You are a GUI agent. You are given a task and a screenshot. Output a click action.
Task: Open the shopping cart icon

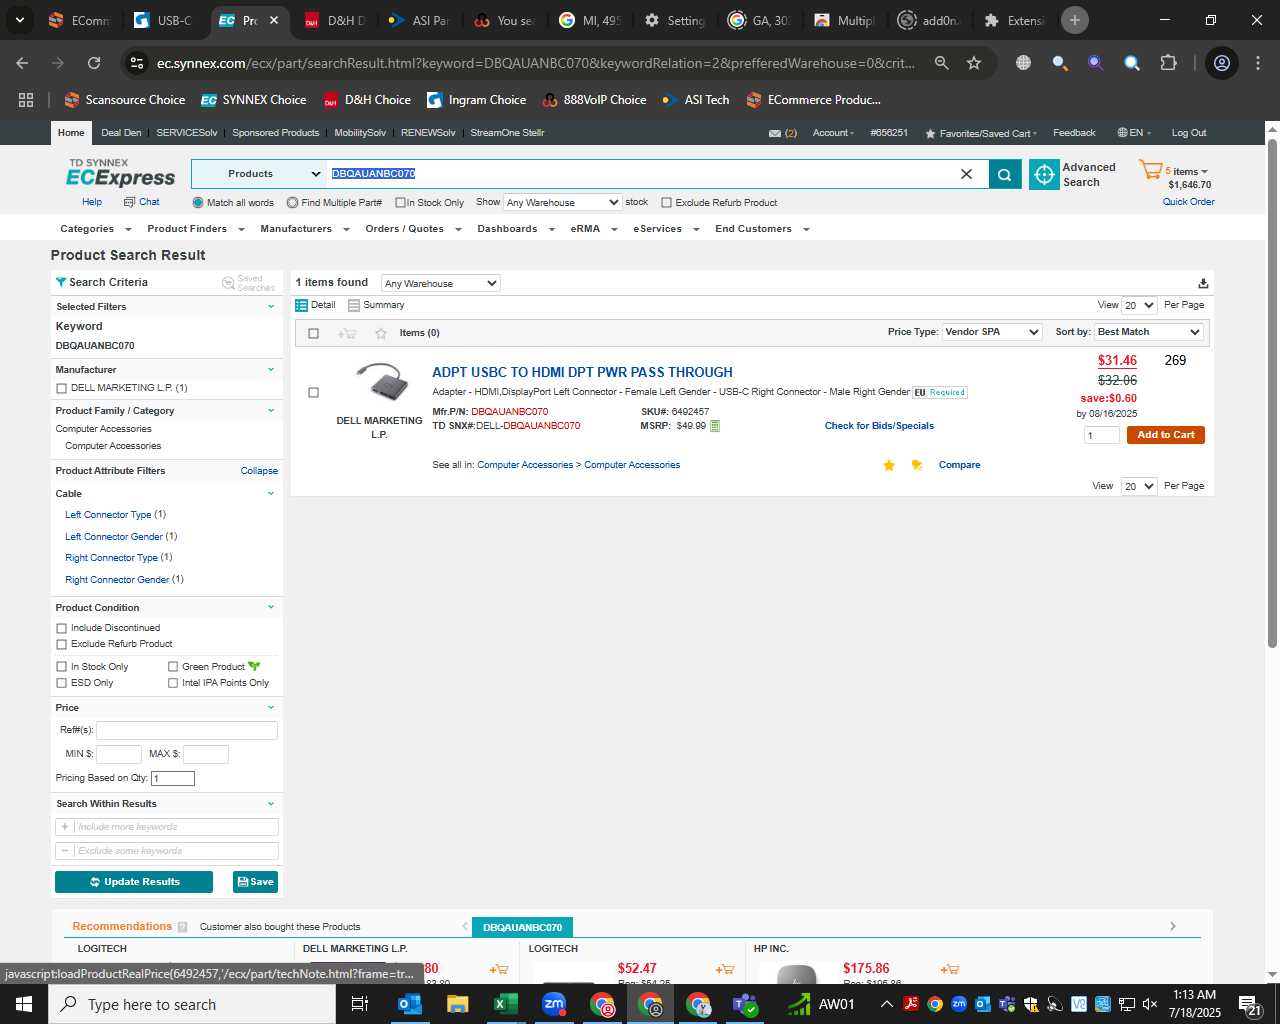[x=1150, y=170]
